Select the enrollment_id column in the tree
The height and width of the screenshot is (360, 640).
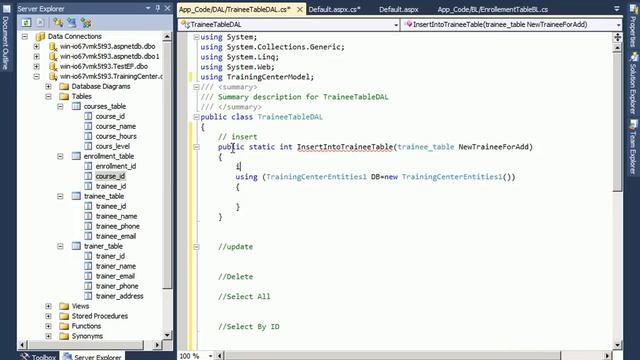coord(116,166)
